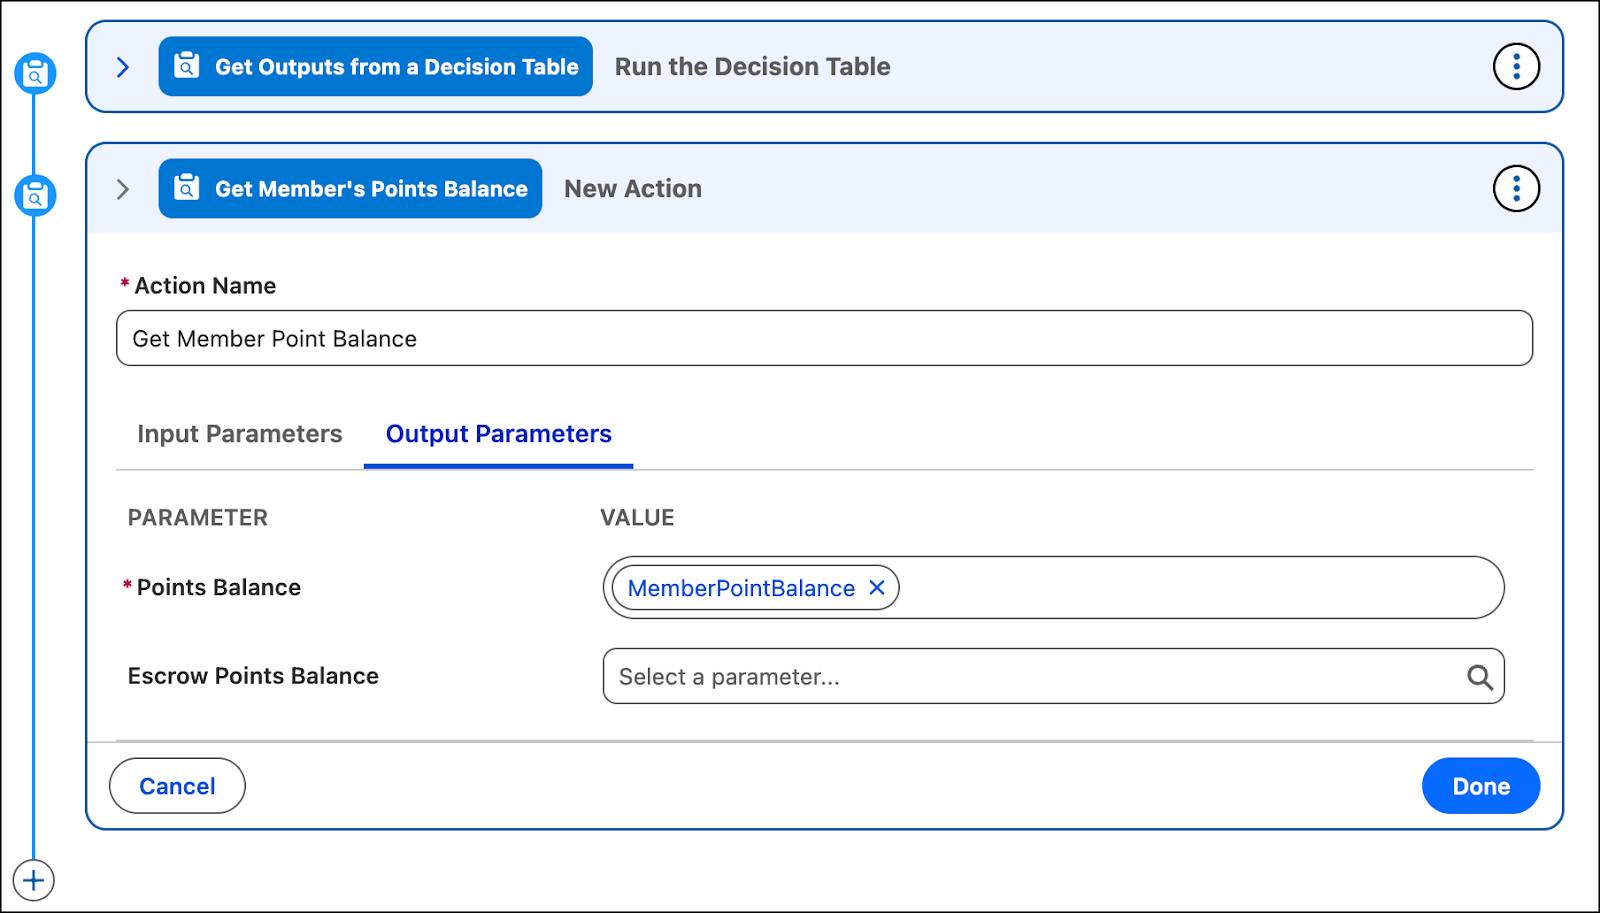Switch to the Input Parameters tab
This screenshot has width=1600, height=913.
pyautogui.click(x=240, y=434)
